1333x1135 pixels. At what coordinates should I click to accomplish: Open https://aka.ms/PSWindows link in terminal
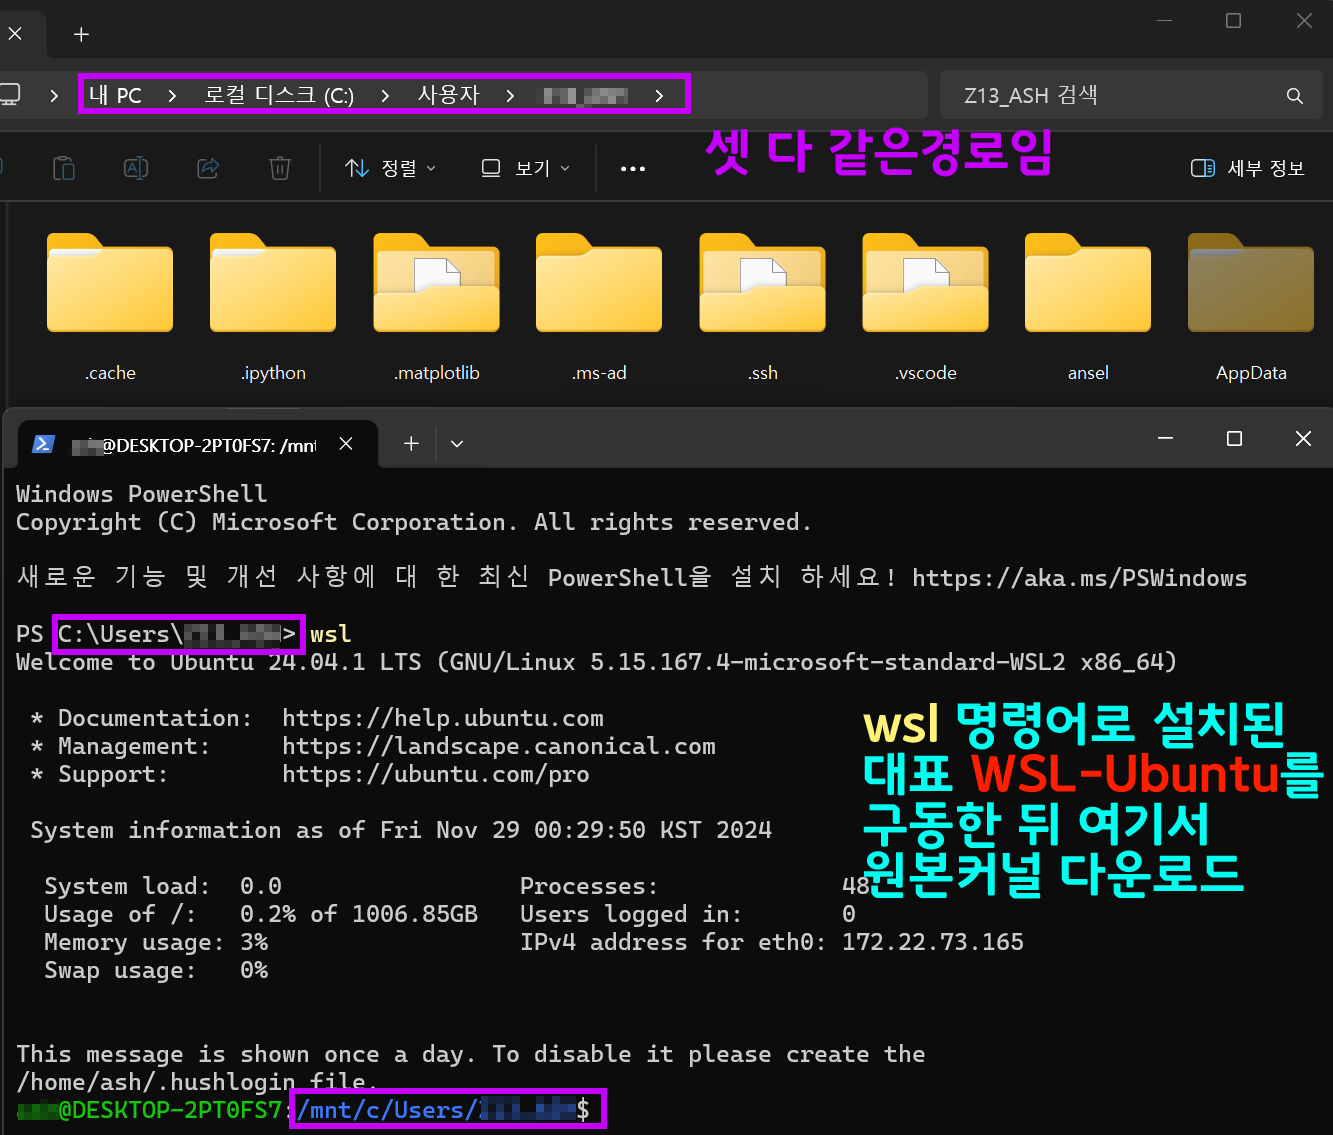pyautogui.click(x=1079, y=578)
